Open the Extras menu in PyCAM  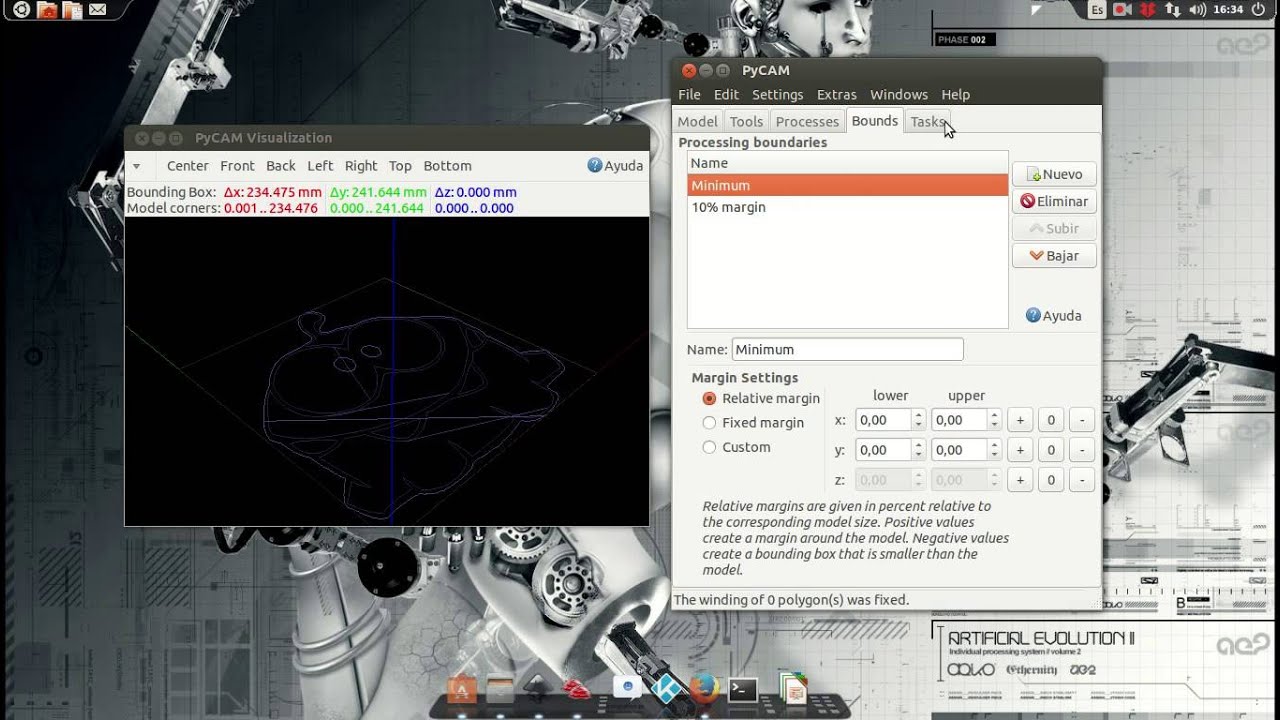(836, 94)
